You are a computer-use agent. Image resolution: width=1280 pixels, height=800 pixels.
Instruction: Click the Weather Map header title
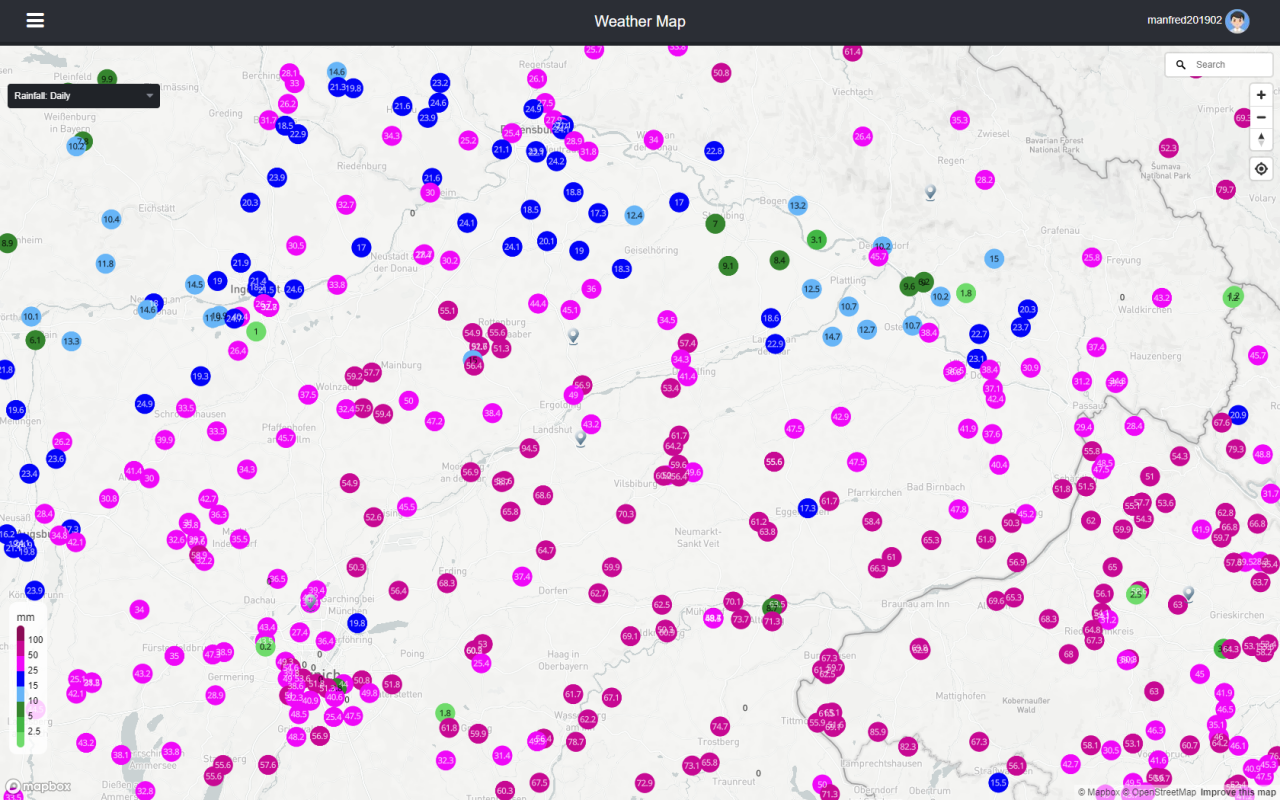(x=639, y=22)
